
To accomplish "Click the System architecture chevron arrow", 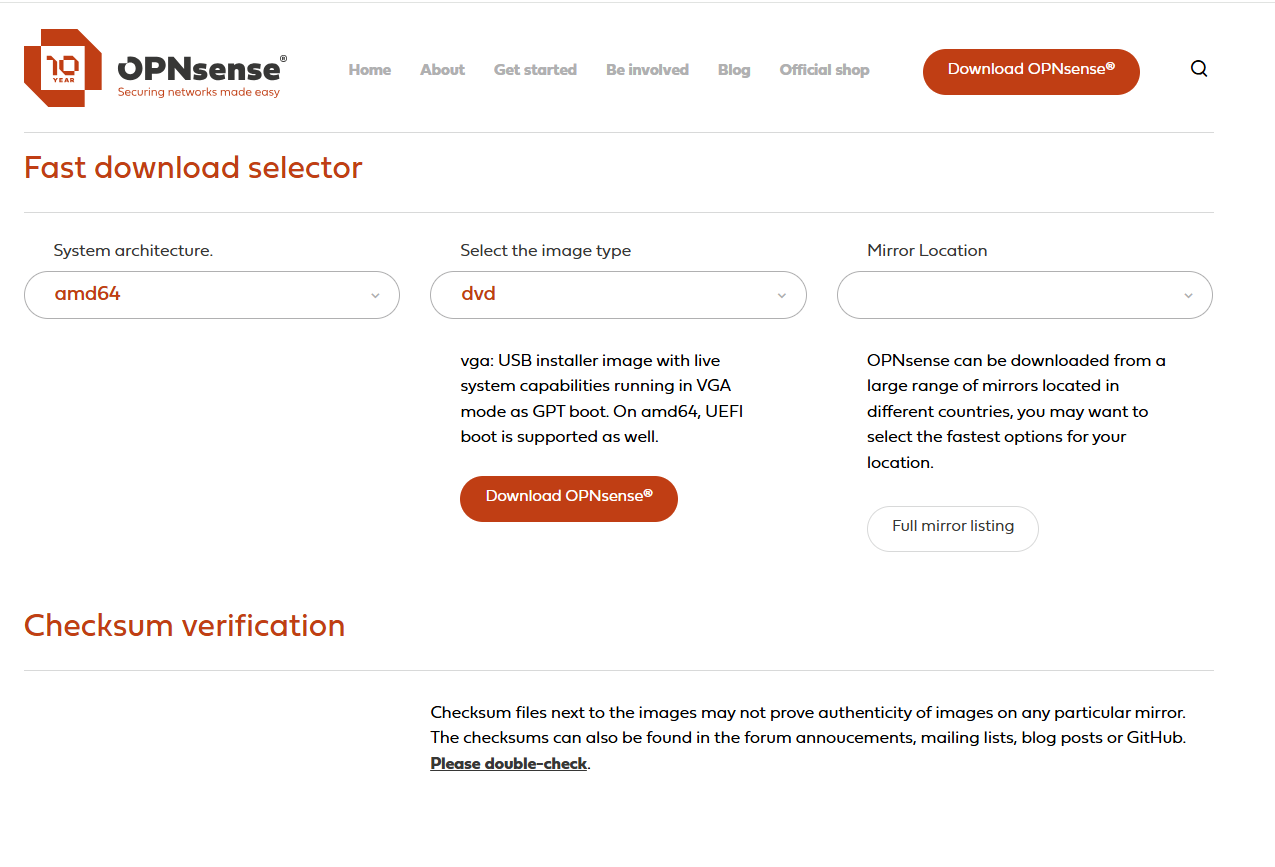I will (375, 295).
